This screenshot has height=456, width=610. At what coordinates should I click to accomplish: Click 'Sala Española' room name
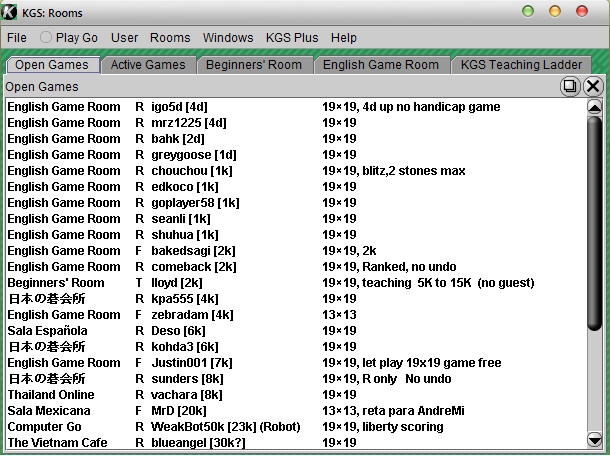pyautogui.click(x=47, y=331)
